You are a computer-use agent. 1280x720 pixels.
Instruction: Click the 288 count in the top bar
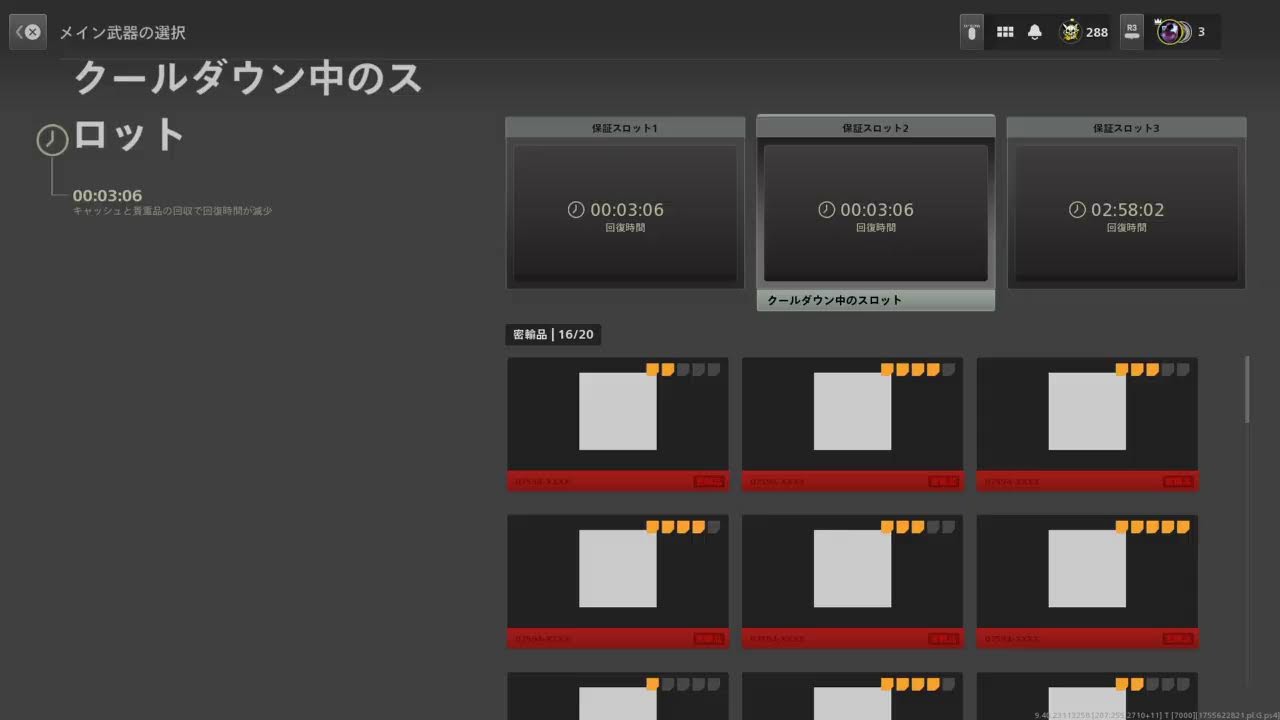point(1097,32)
